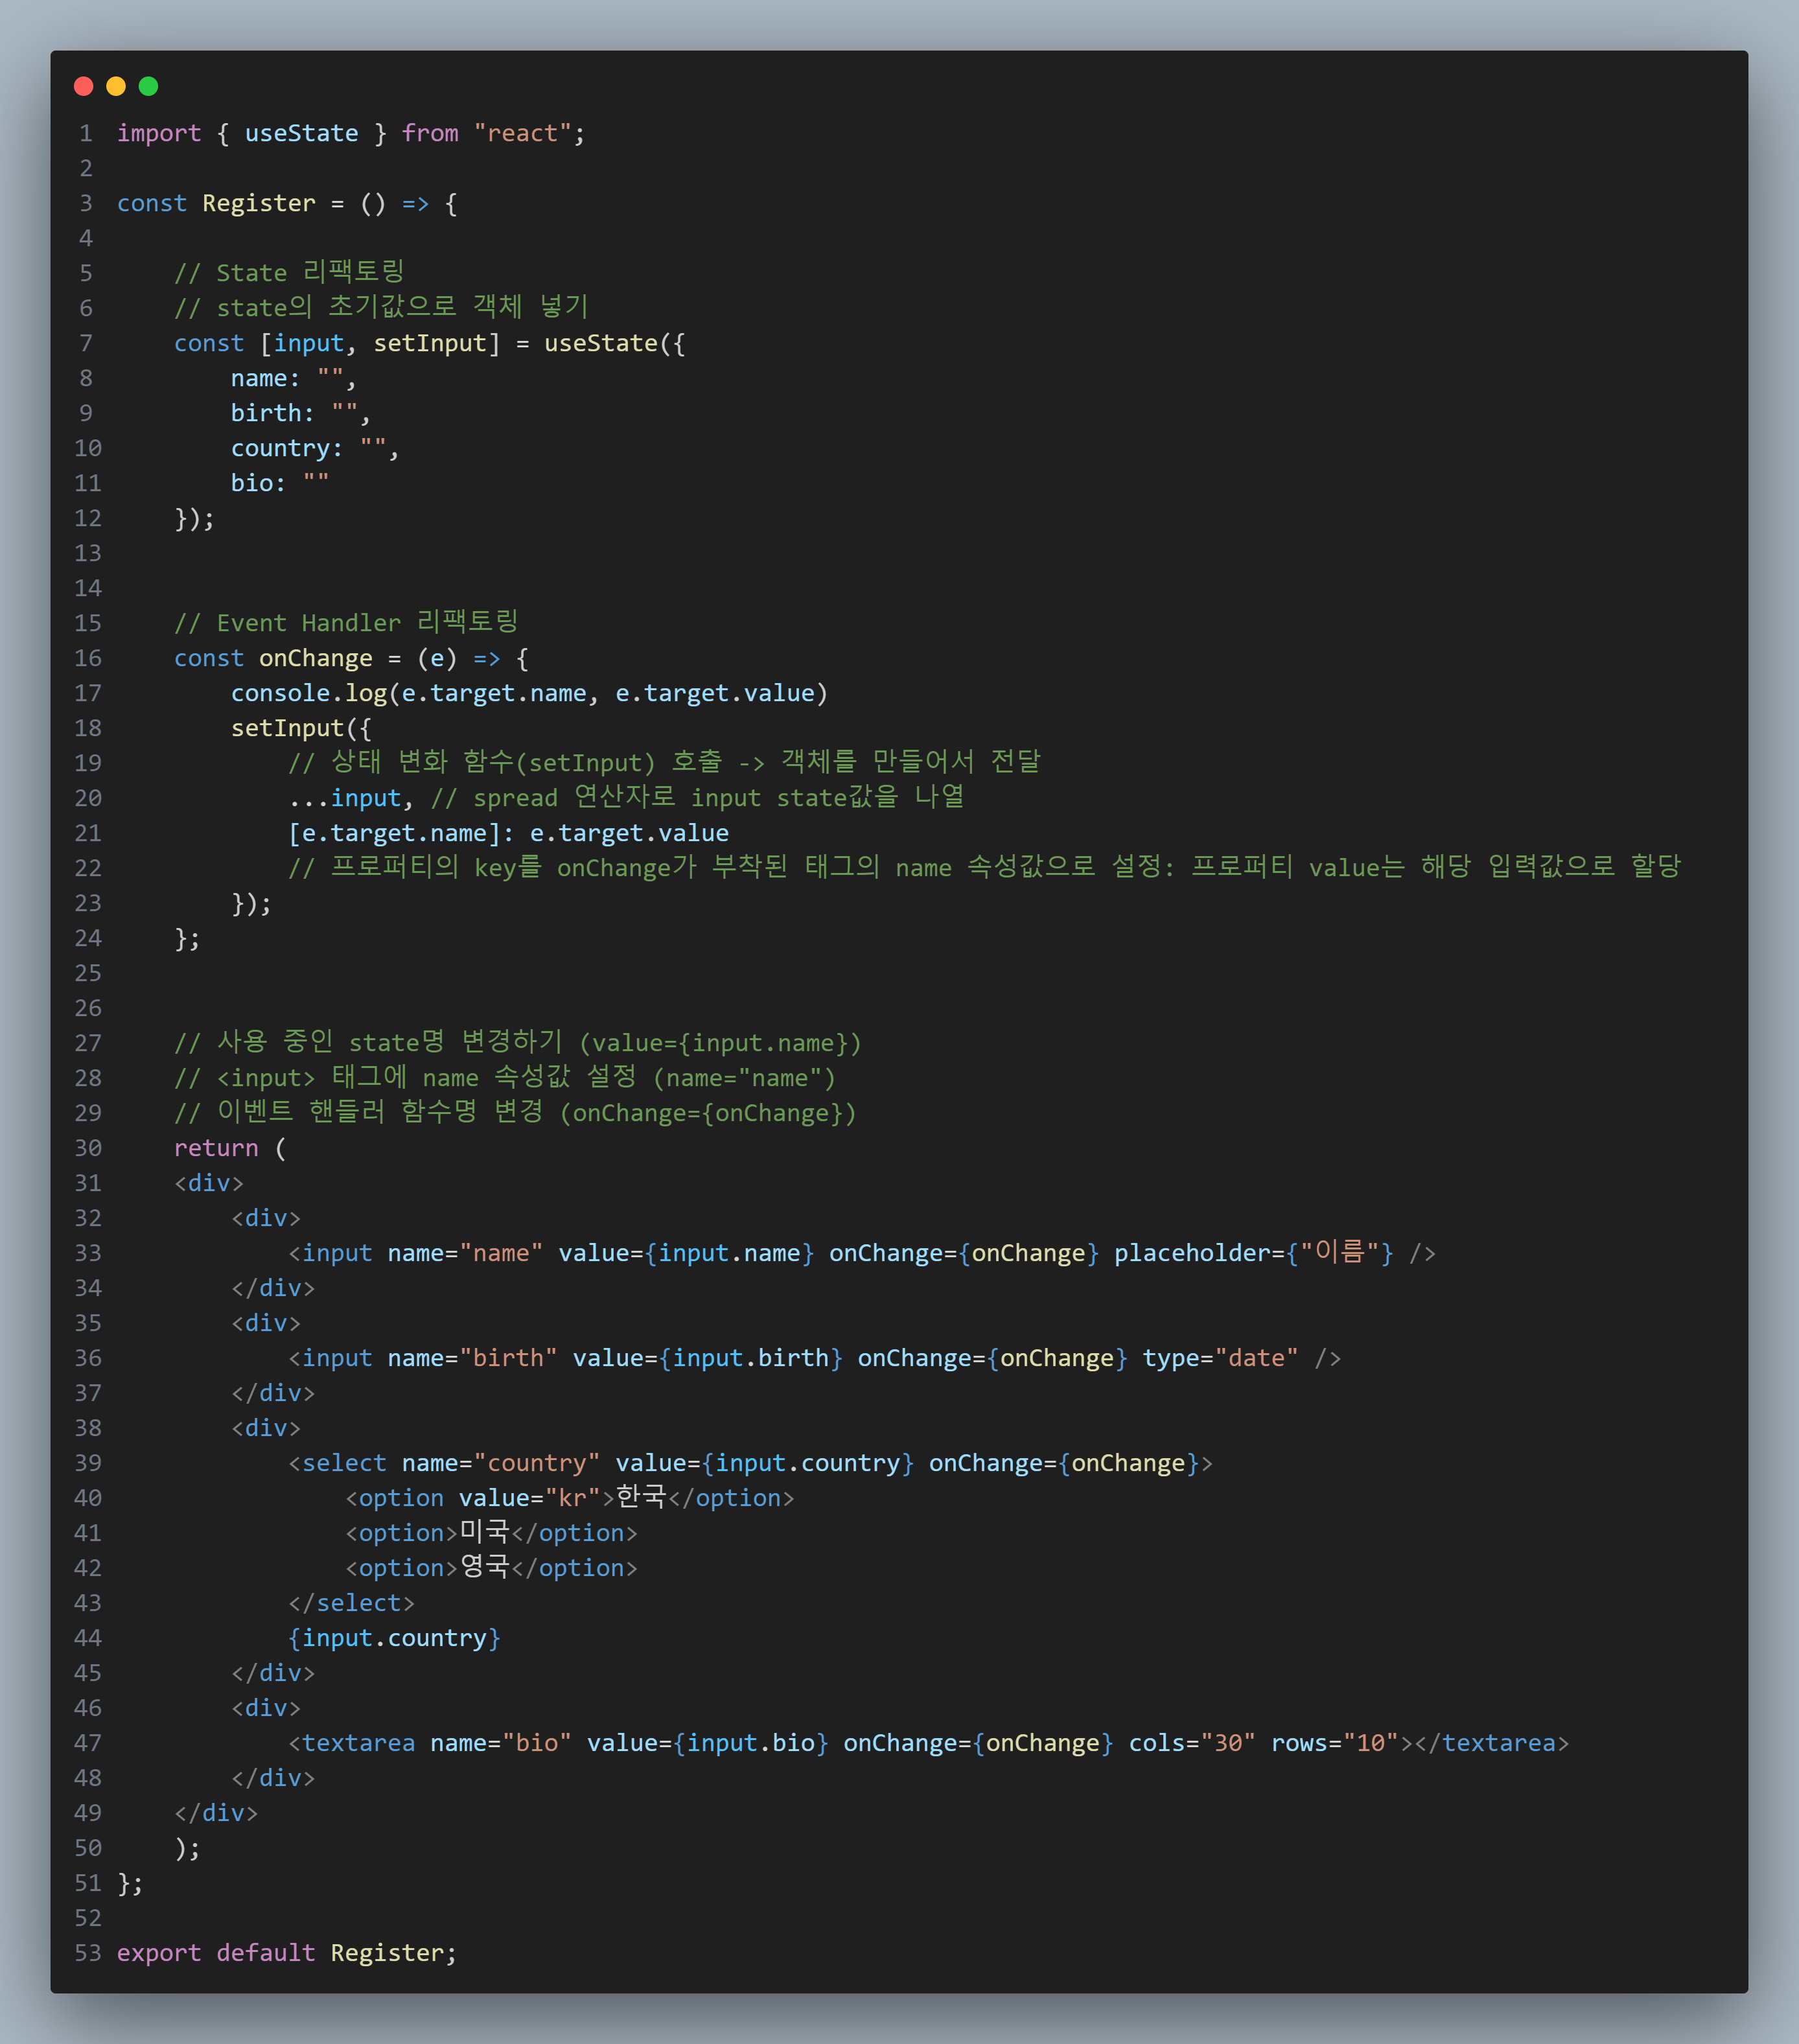This screenshot has width=1799, height=2044.
Task: Click line number 7 in the gutter
Action: (86, 343)
